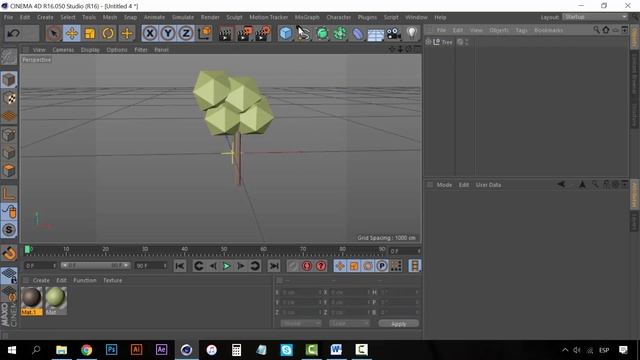Open the floor environment icon
The image size is (640, 360).
(376, 34)
